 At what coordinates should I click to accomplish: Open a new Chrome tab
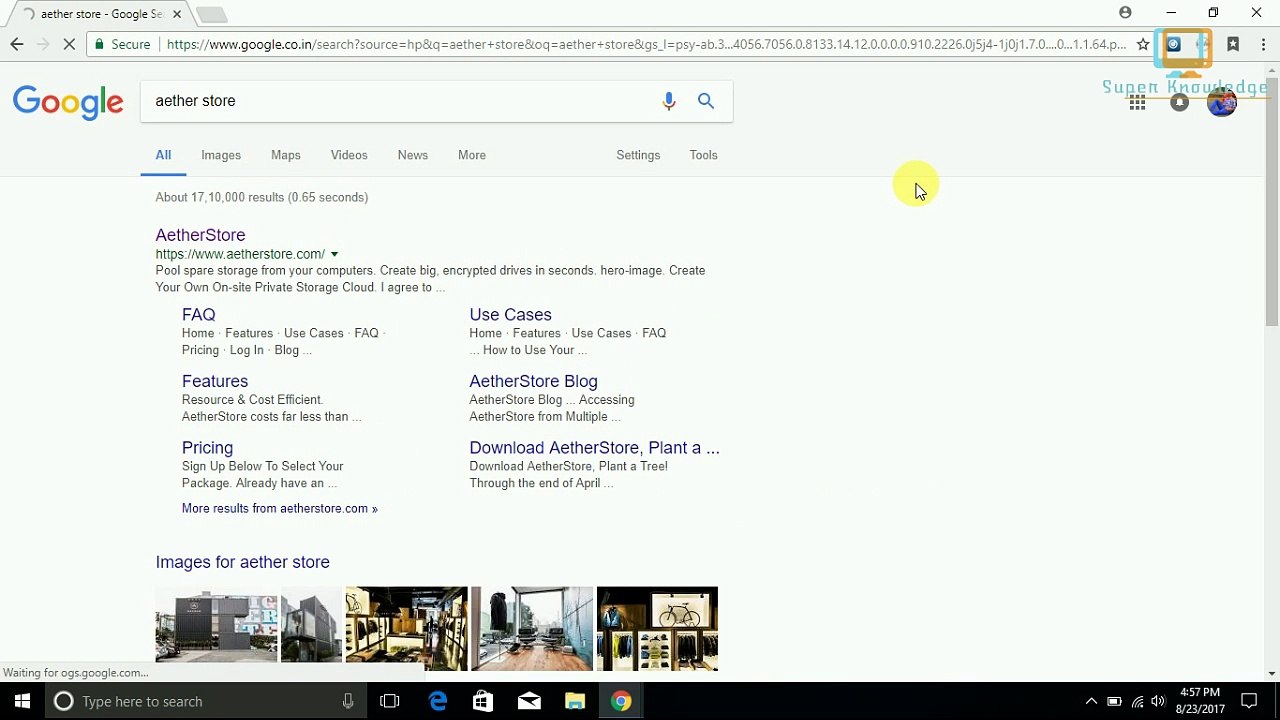point(211,14)
